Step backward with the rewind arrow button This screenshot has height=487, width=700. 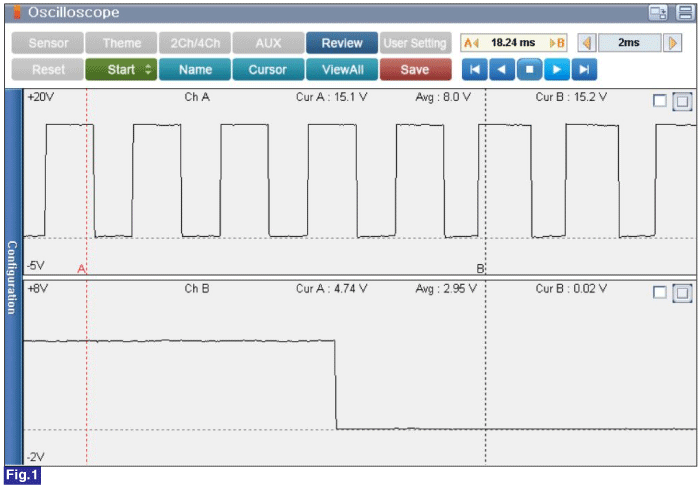[x=502, y=70]
